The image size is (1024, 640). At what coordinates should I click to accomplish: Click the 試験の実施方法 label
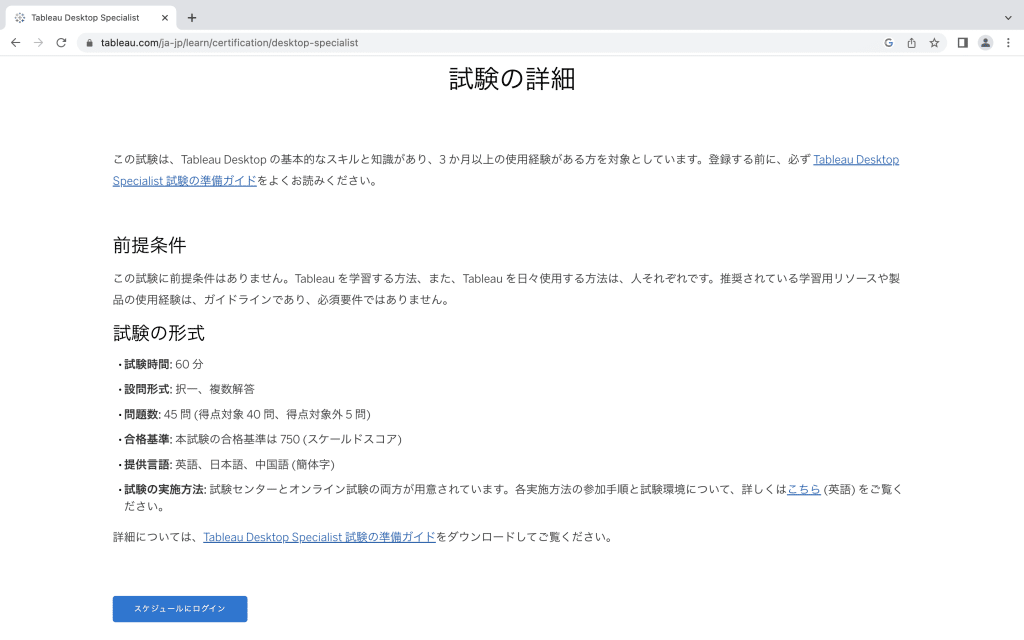[x=165, y=489]
